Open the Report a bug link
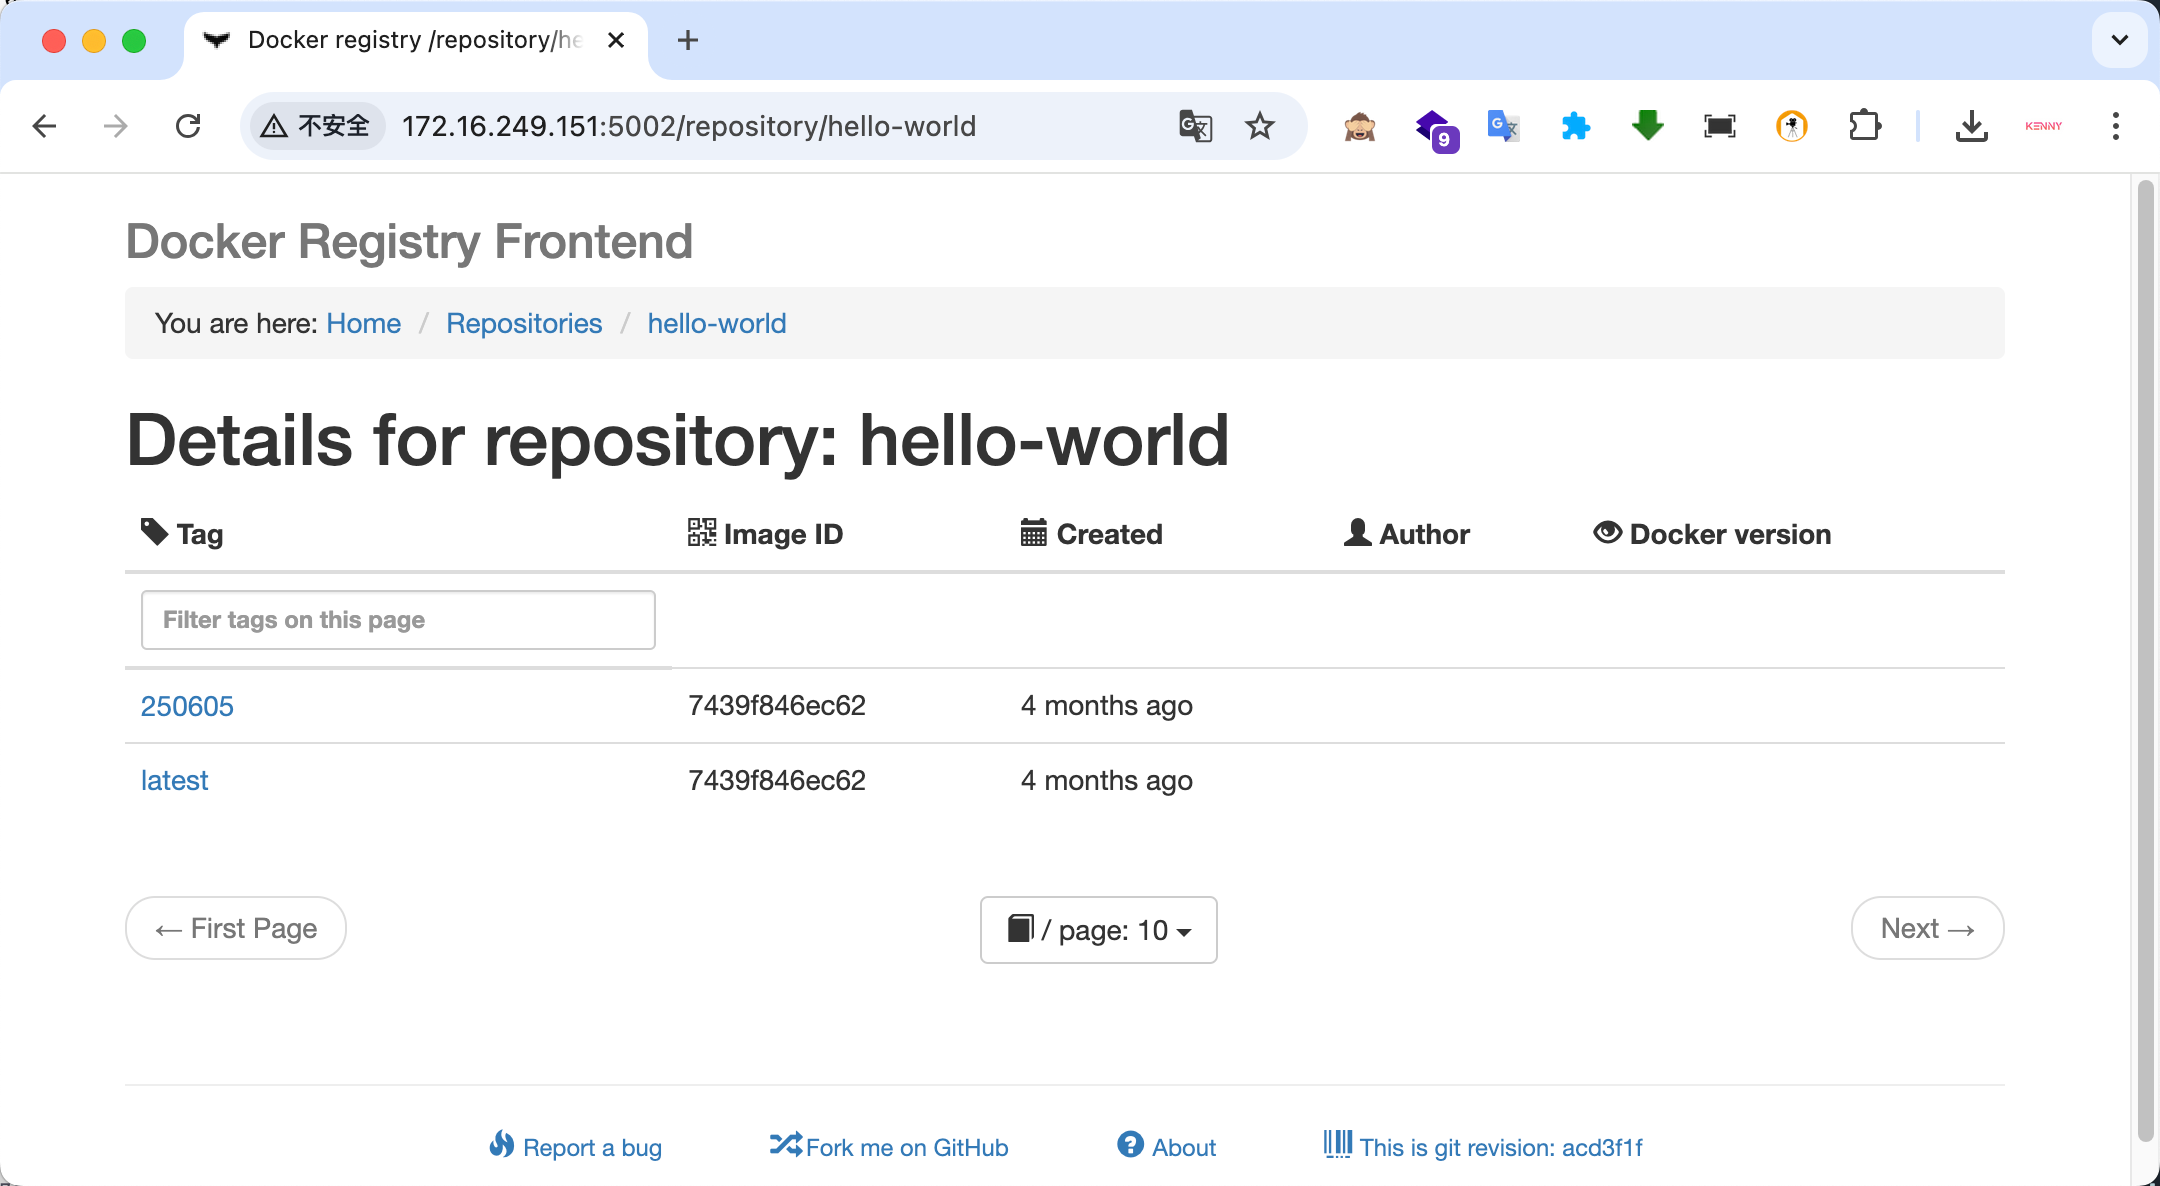 tap(576, 1147)
